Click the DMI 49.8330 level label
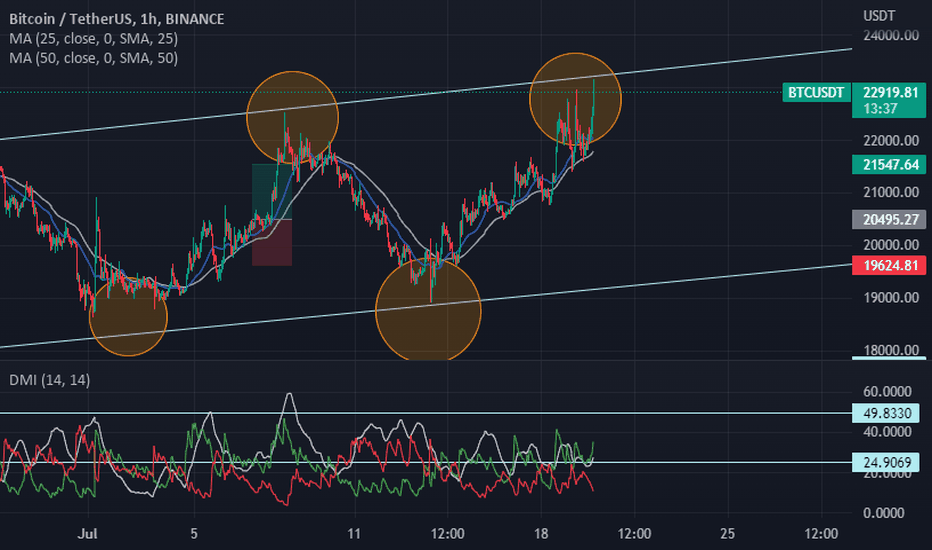The height and width of the screenshot is (550, 932). coord(886,413)
